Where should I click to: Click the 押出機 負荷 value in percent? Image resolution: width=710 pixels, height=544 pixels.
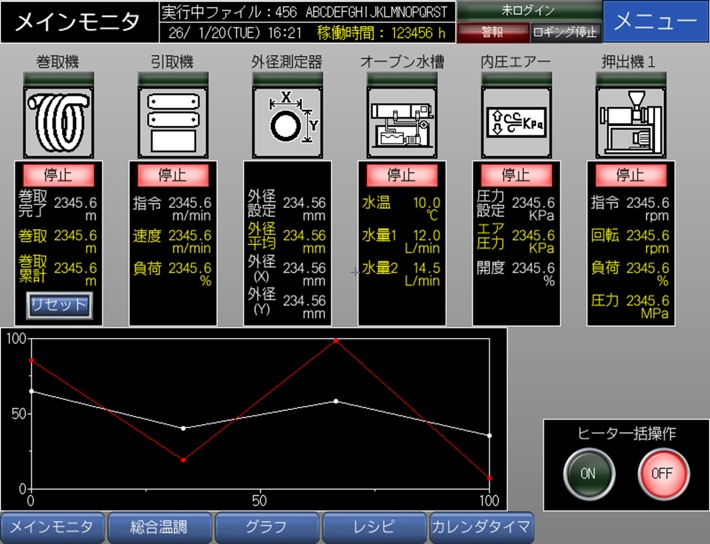648,274
